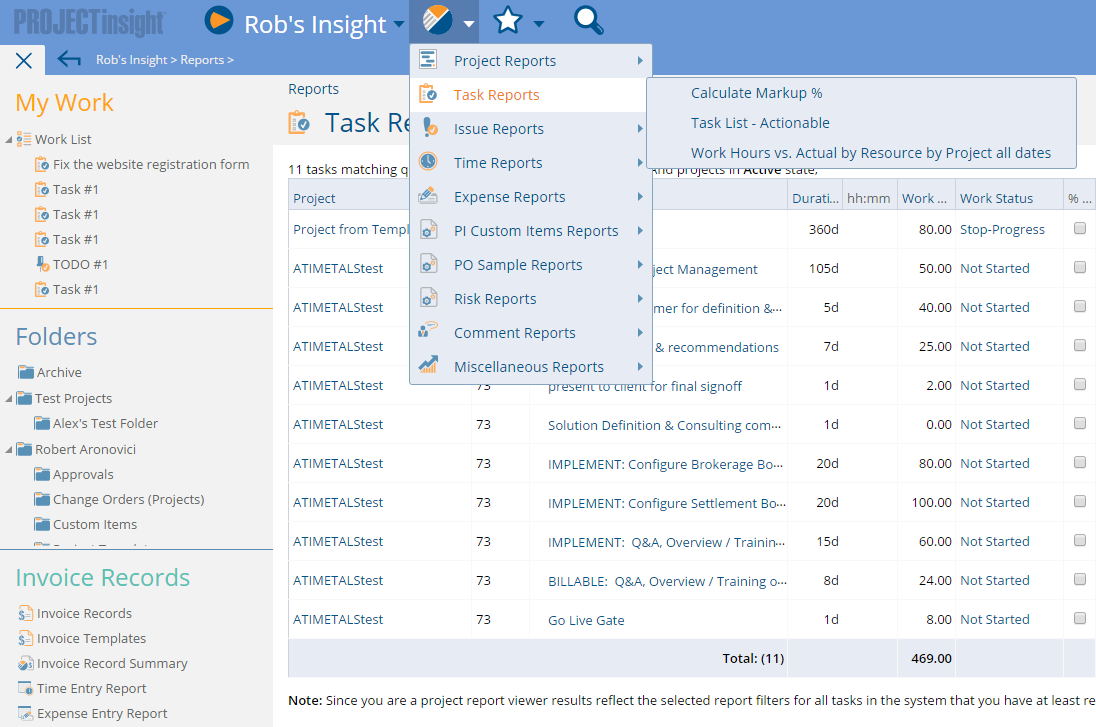Viewport: 1096px width, 727px height.
Task: Click the PI Custom Items Reports document icon
Action: (x=428, y=229)
